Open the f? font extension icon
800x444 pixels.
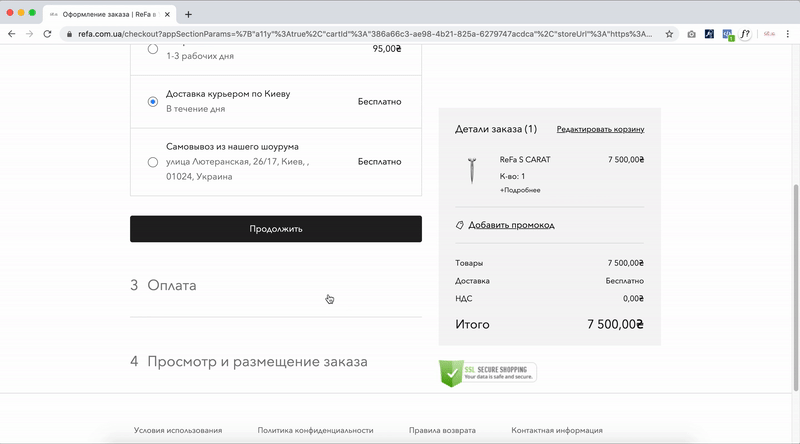pyautogui.click(x=745, y=34)
